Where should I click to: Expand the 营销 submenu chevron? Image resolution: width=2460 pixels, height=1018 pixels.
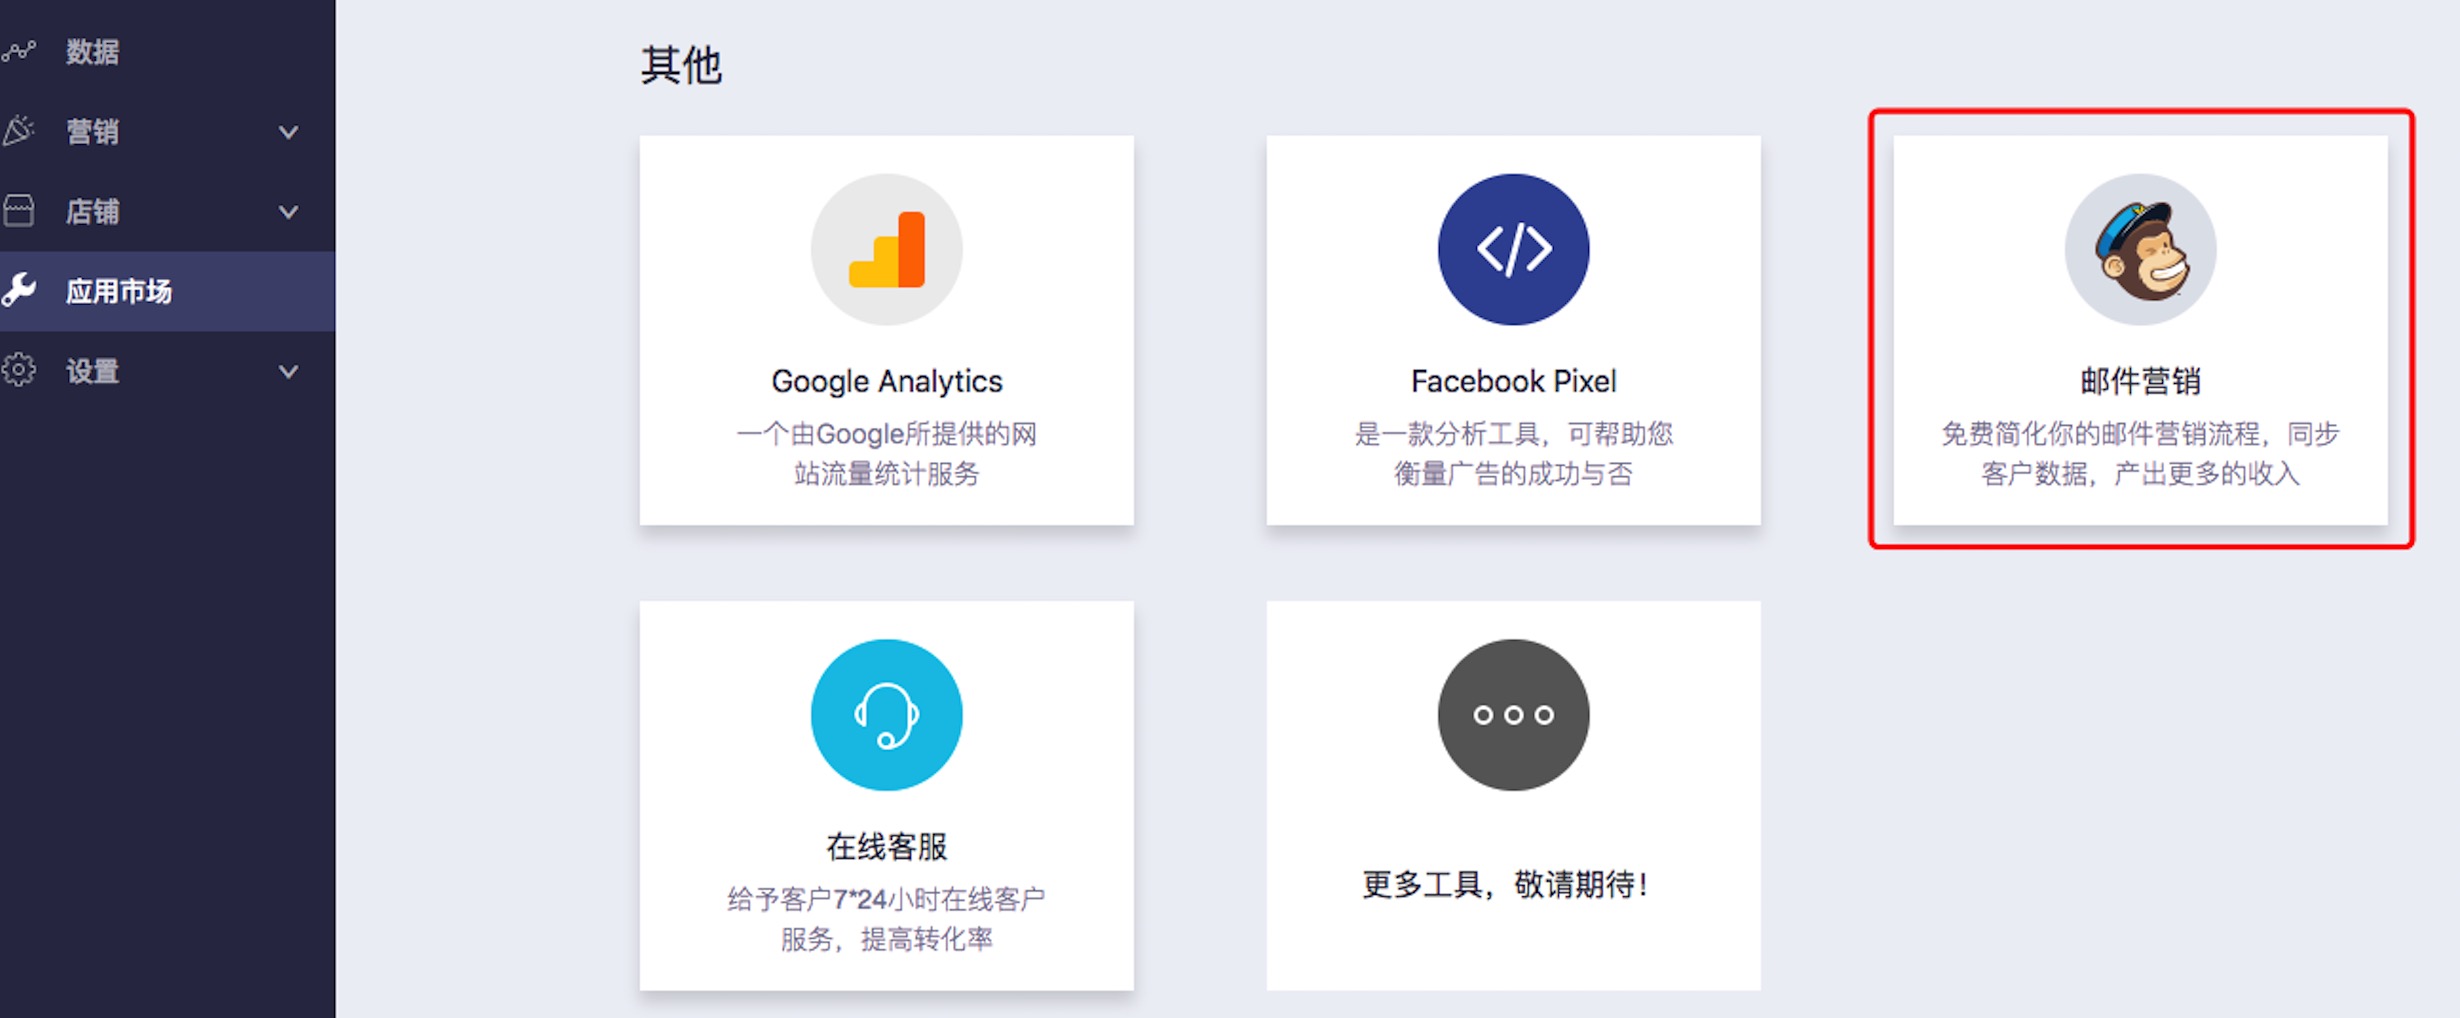(x=288, y=132)
